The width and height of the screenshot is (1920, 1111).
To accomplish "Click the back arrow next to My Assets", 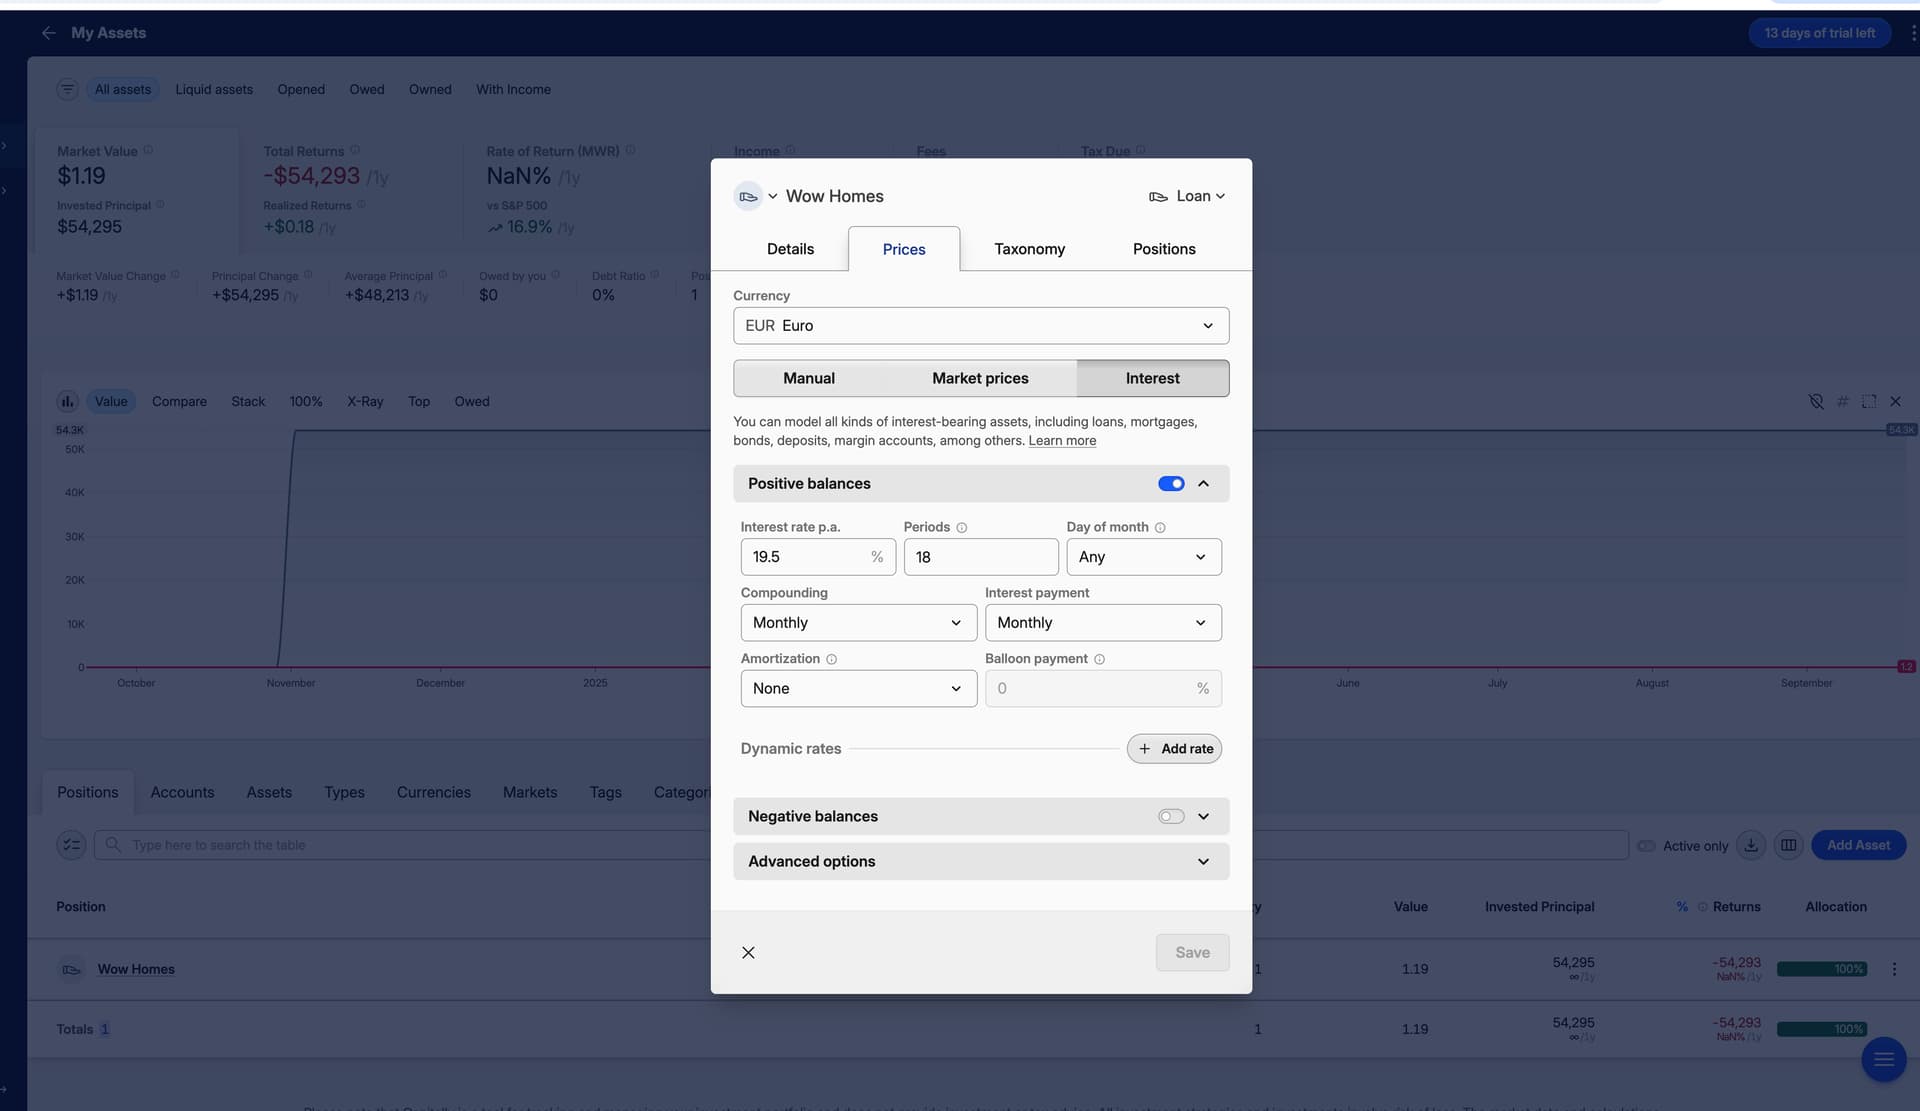I will (x=48, y=33).
